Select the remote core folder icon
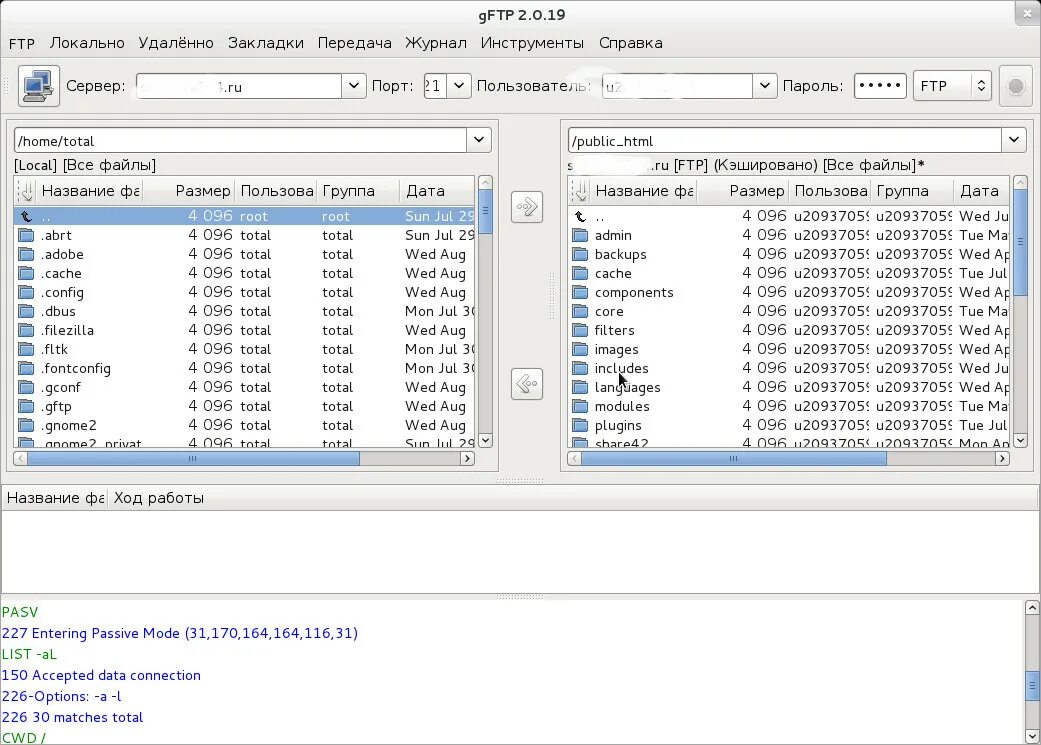This screenshot has height=745, width=1041. coord(580,311)
